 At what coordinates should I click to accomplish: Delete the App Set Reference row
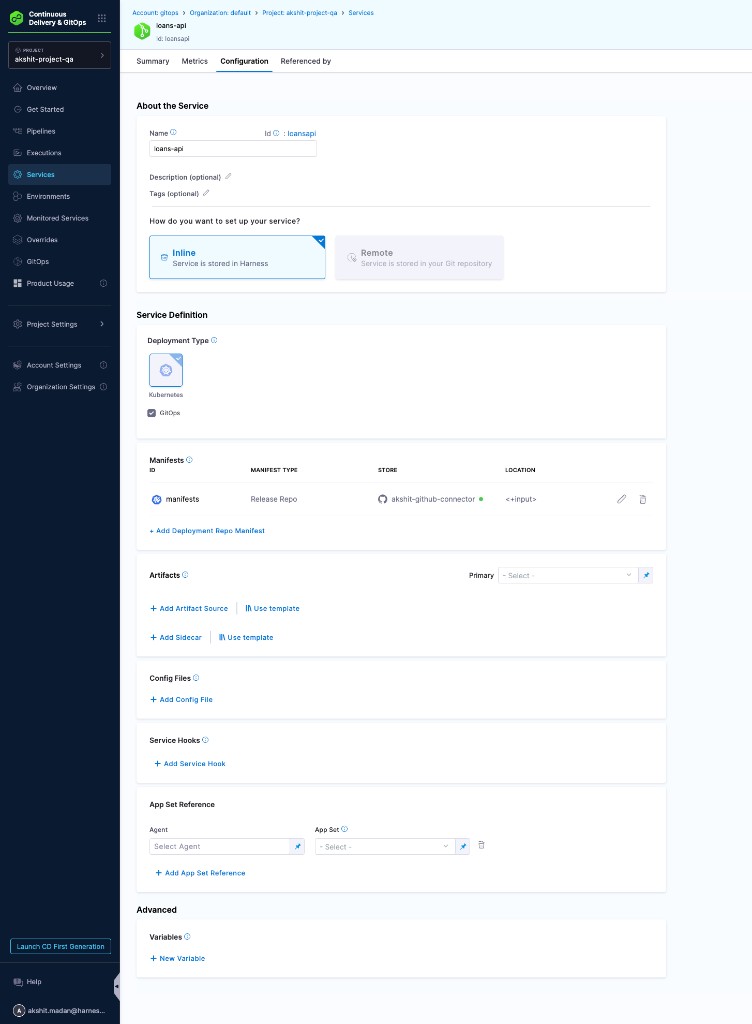point(481,845)
